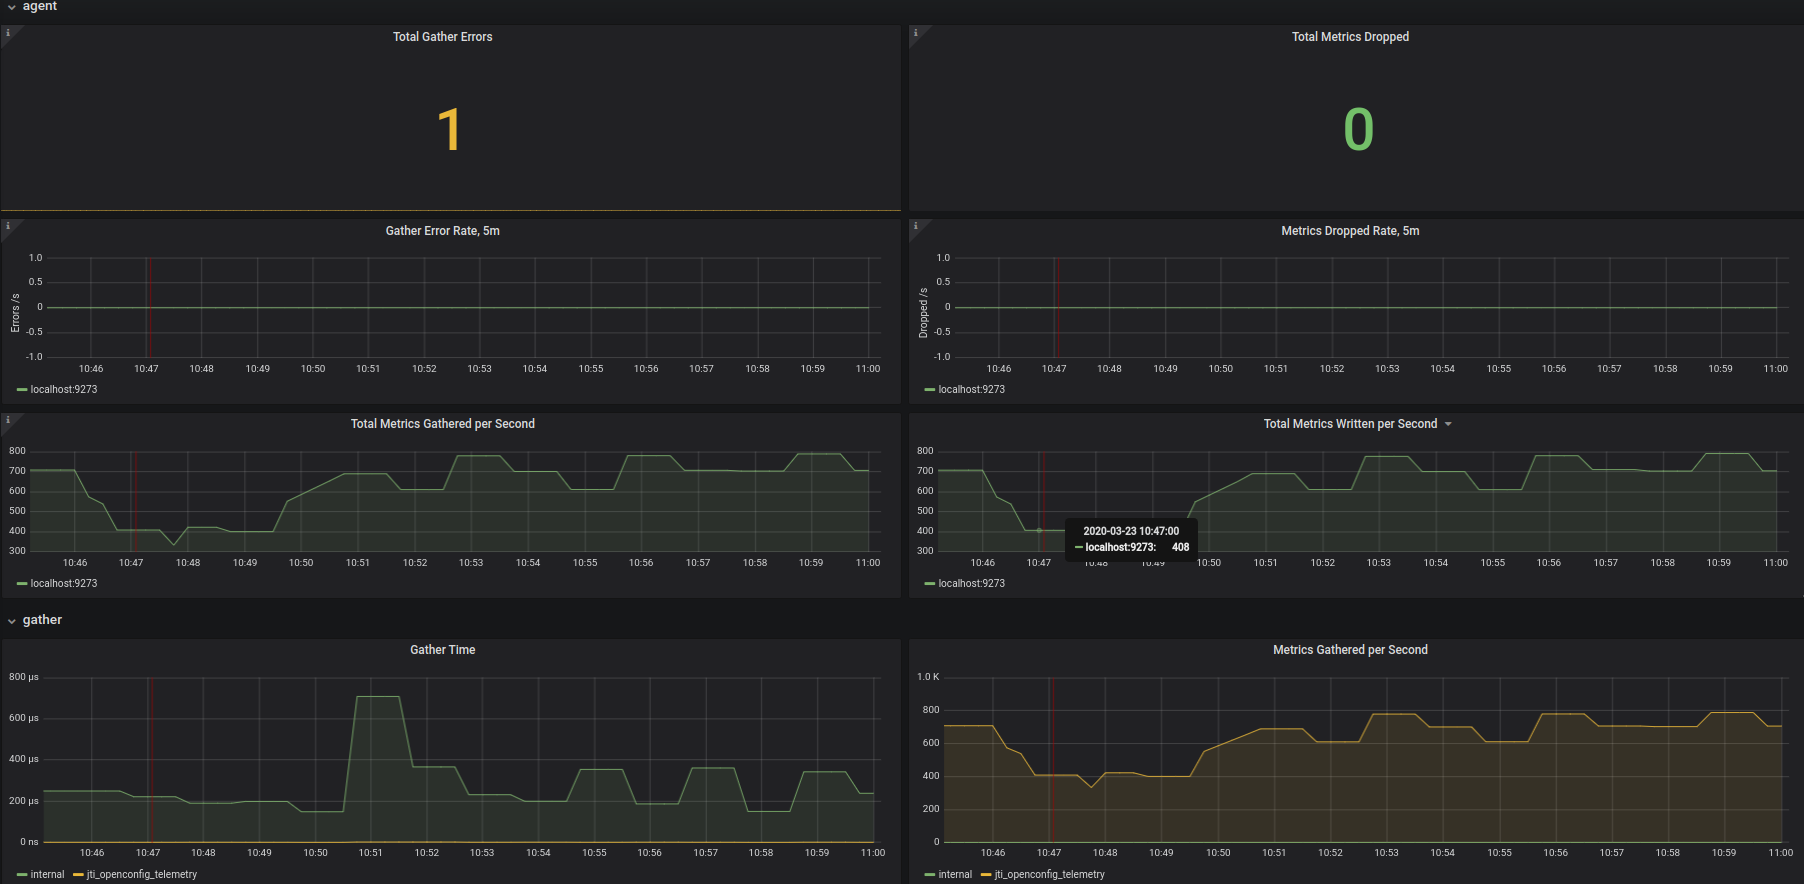Open the Total Metrics Dropped panel title menu
Image resolution: width=1804 pixels, height=884 pixels.
coord(1350,37)
